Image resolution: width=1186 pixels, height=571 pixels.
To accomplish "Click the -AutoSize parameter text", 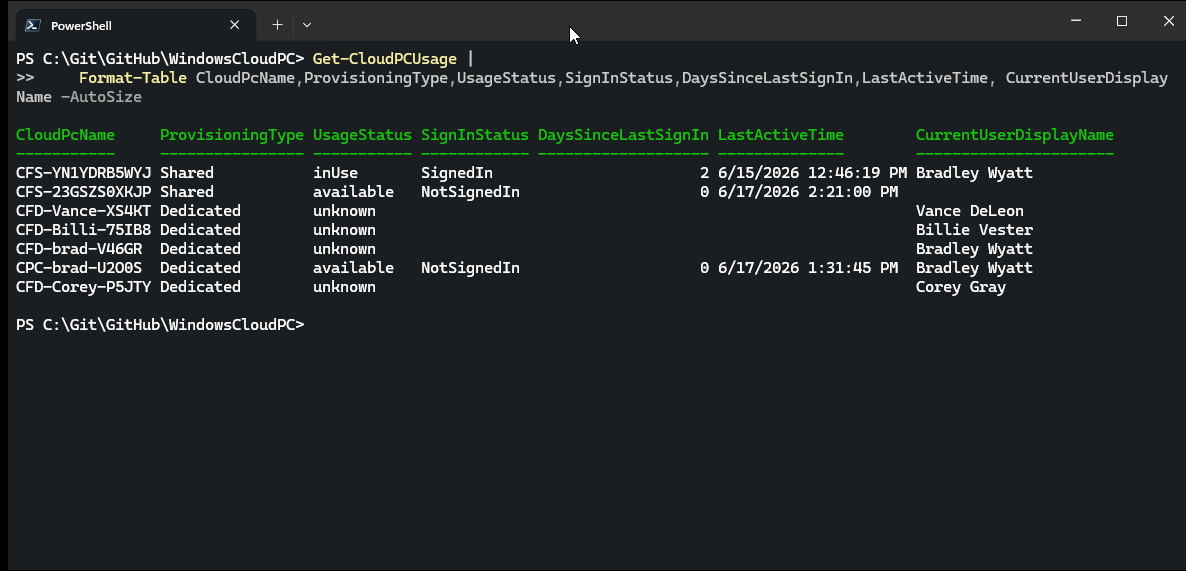I will tap(101, 97).
